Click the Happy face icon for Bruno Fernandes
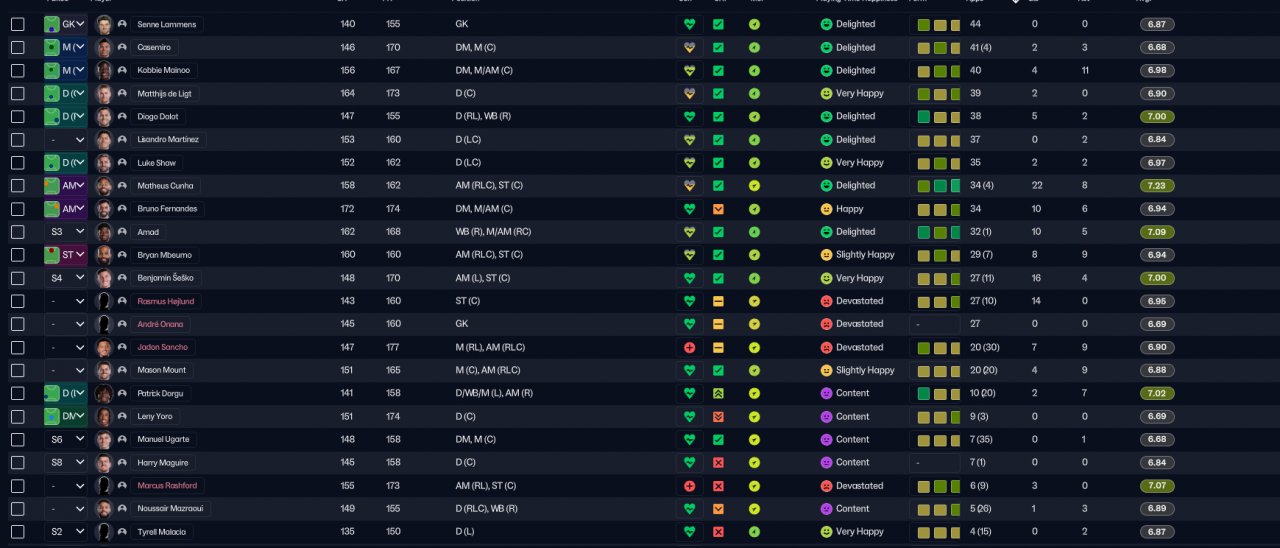1280x548 pixels. click(x=826, y=209)
